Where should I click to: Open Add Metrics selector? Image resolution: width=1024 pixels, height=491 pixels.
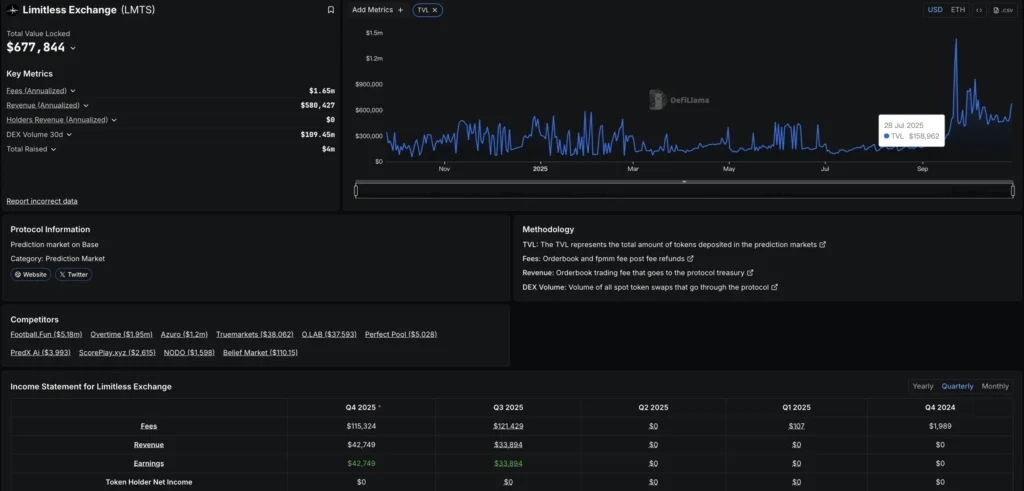pyautogui.click(x=378, y=10)
